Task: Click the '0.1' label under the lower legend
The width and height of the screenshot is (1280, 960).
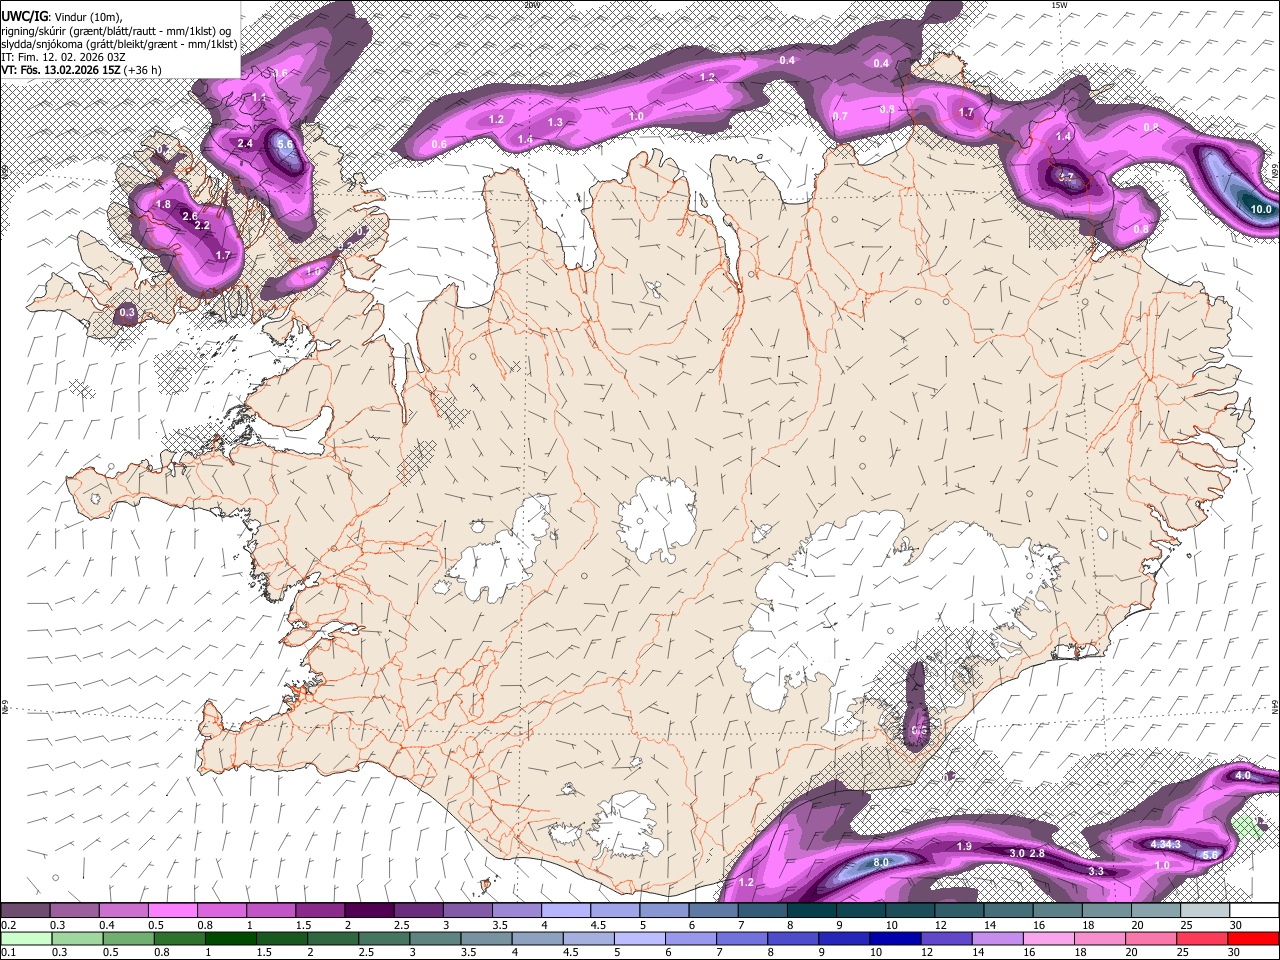Action: (9, 952)
